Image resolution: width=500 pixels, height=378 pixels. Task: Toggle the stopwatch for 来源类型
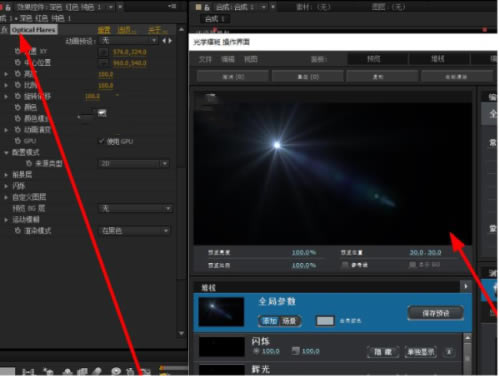pos(29,163)
